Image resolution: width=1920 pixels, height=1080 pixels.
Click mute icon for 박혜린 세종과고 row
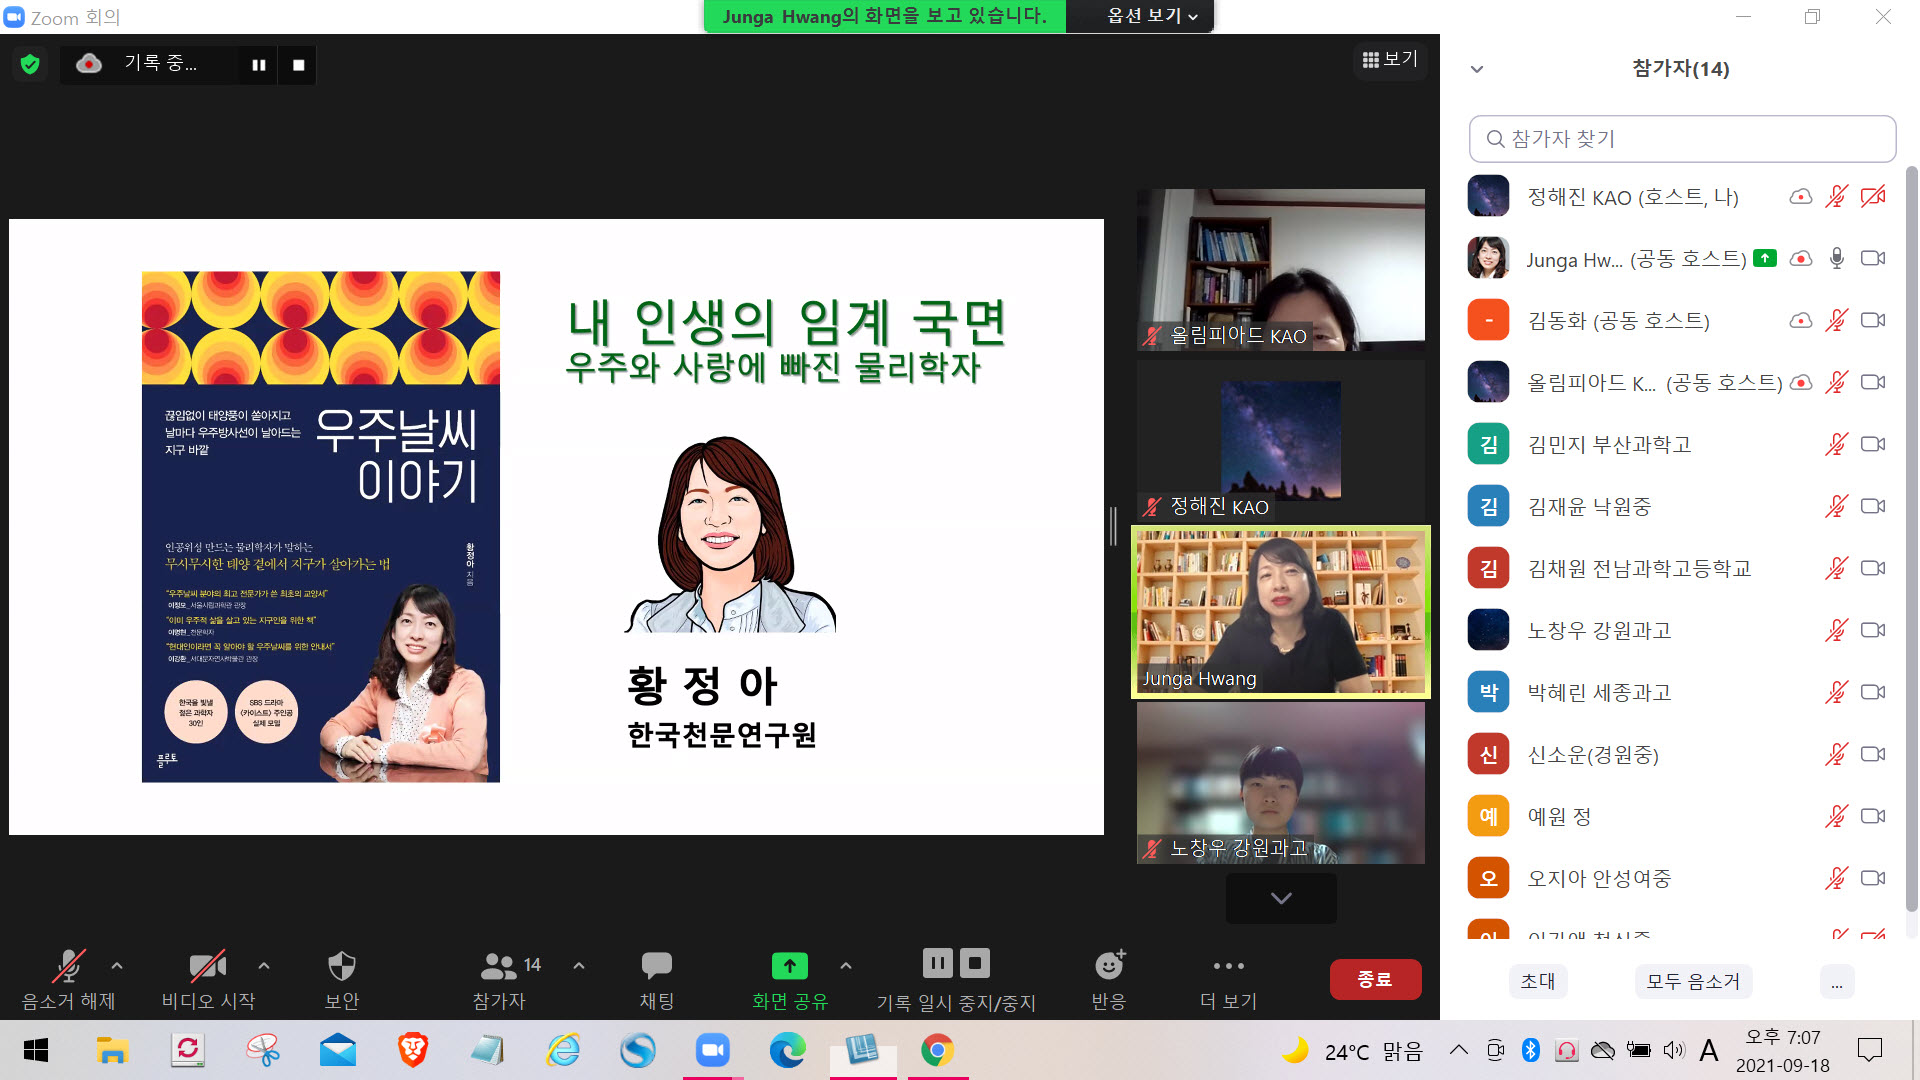1837,692
